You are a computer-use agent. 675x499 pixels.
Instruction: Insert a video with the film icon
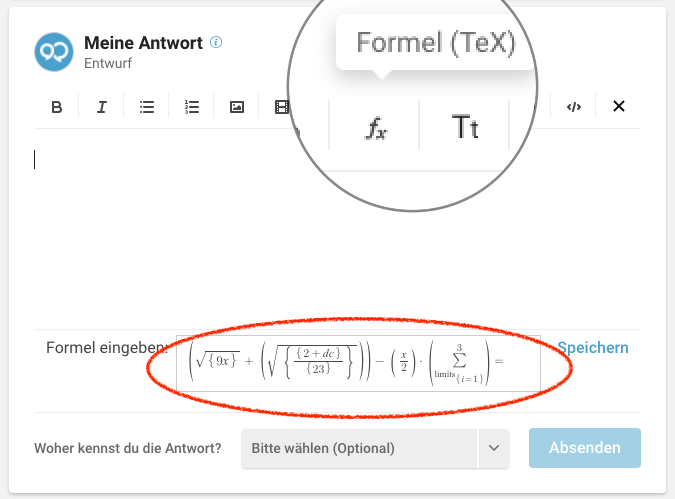click(282, 107)
